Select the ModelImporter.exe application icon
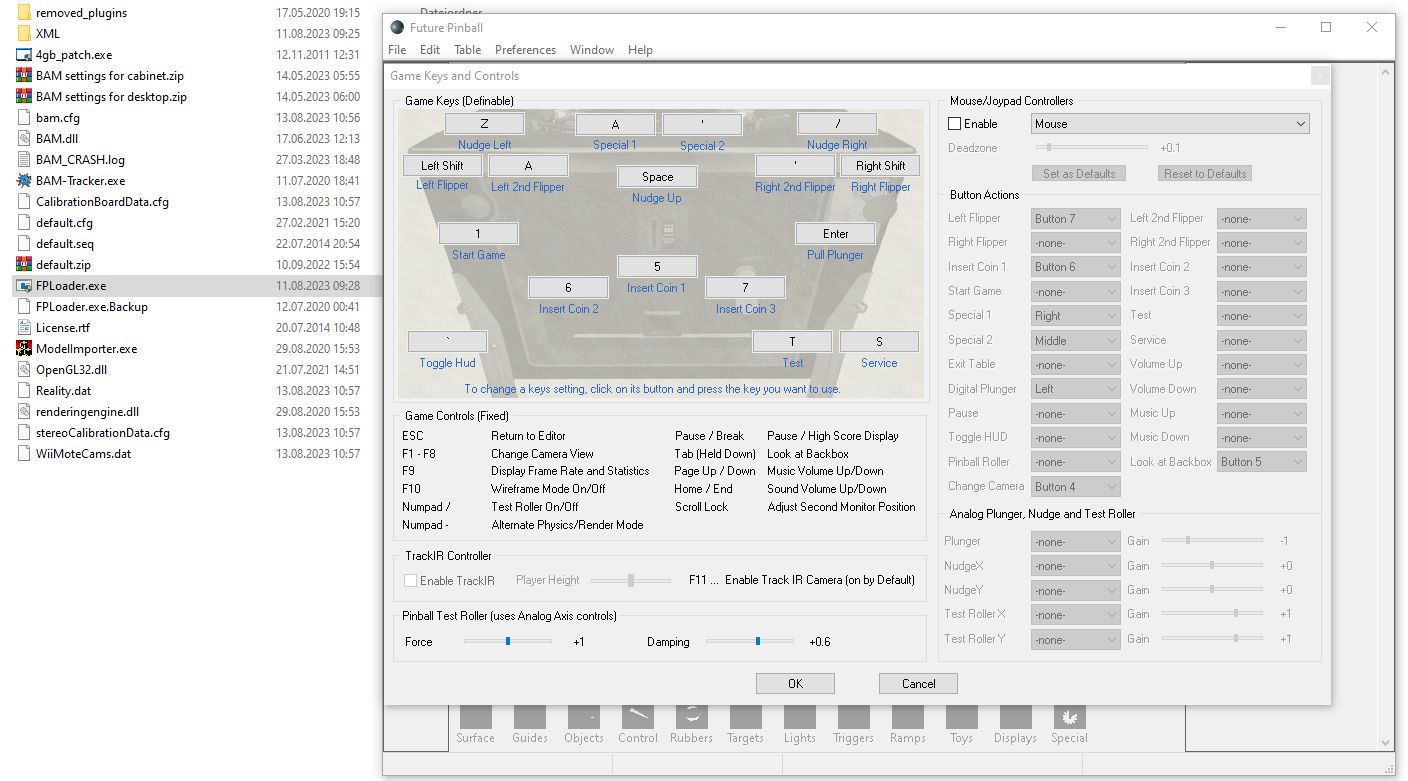This screenshot has height=781, width=1408. (25, 349)
